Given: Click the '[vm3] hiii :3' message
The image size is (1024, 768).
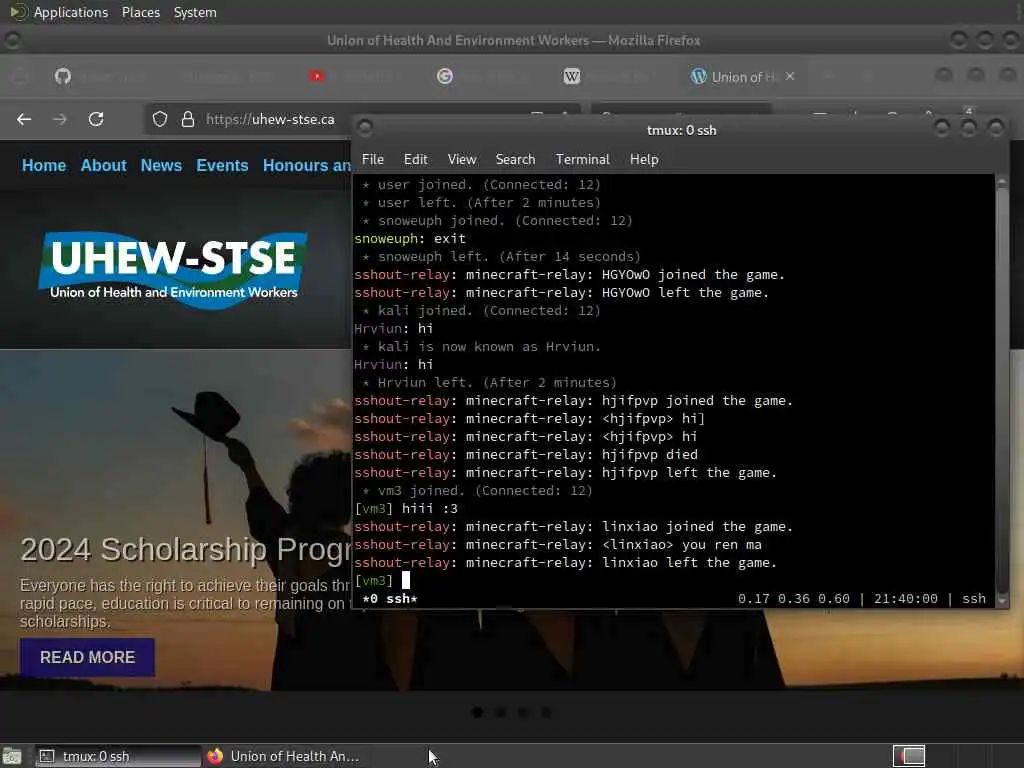Looking at the screenshot, I should pyautogui.click(x=406, y=508).
